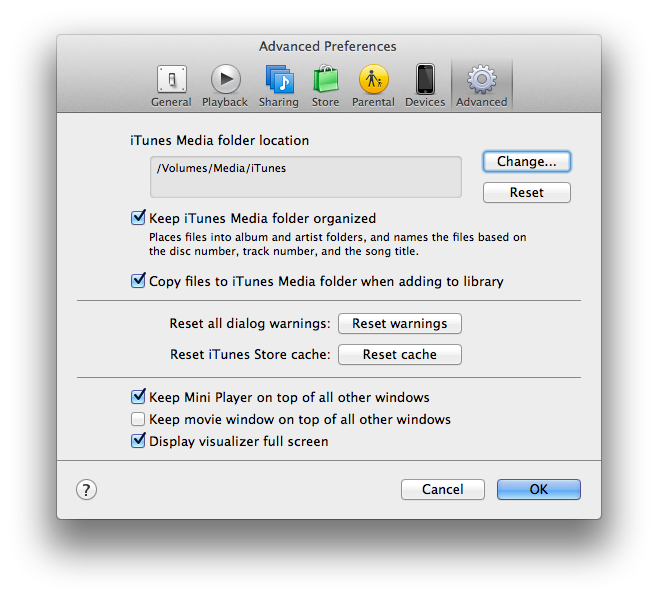Reset the media folder location
658x598 pixels.
[x=527, y=193]
